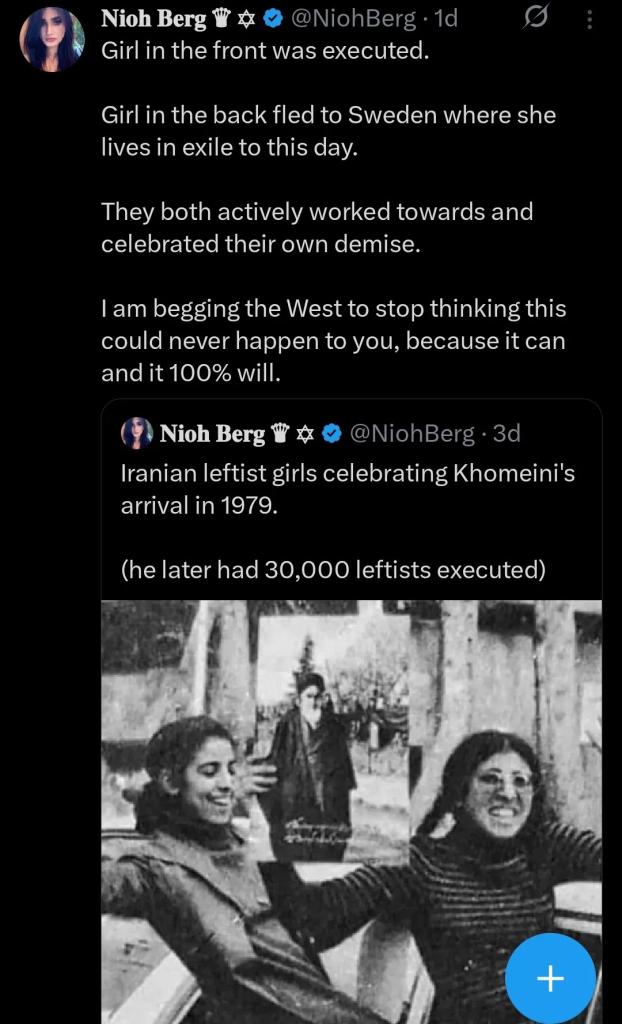Tap the blue verified badge in top post

click(271, 19)
